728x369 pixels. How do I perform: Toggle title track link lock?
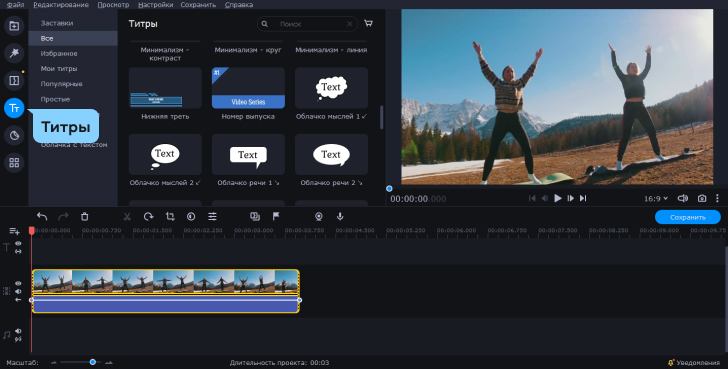coord(18,251)
